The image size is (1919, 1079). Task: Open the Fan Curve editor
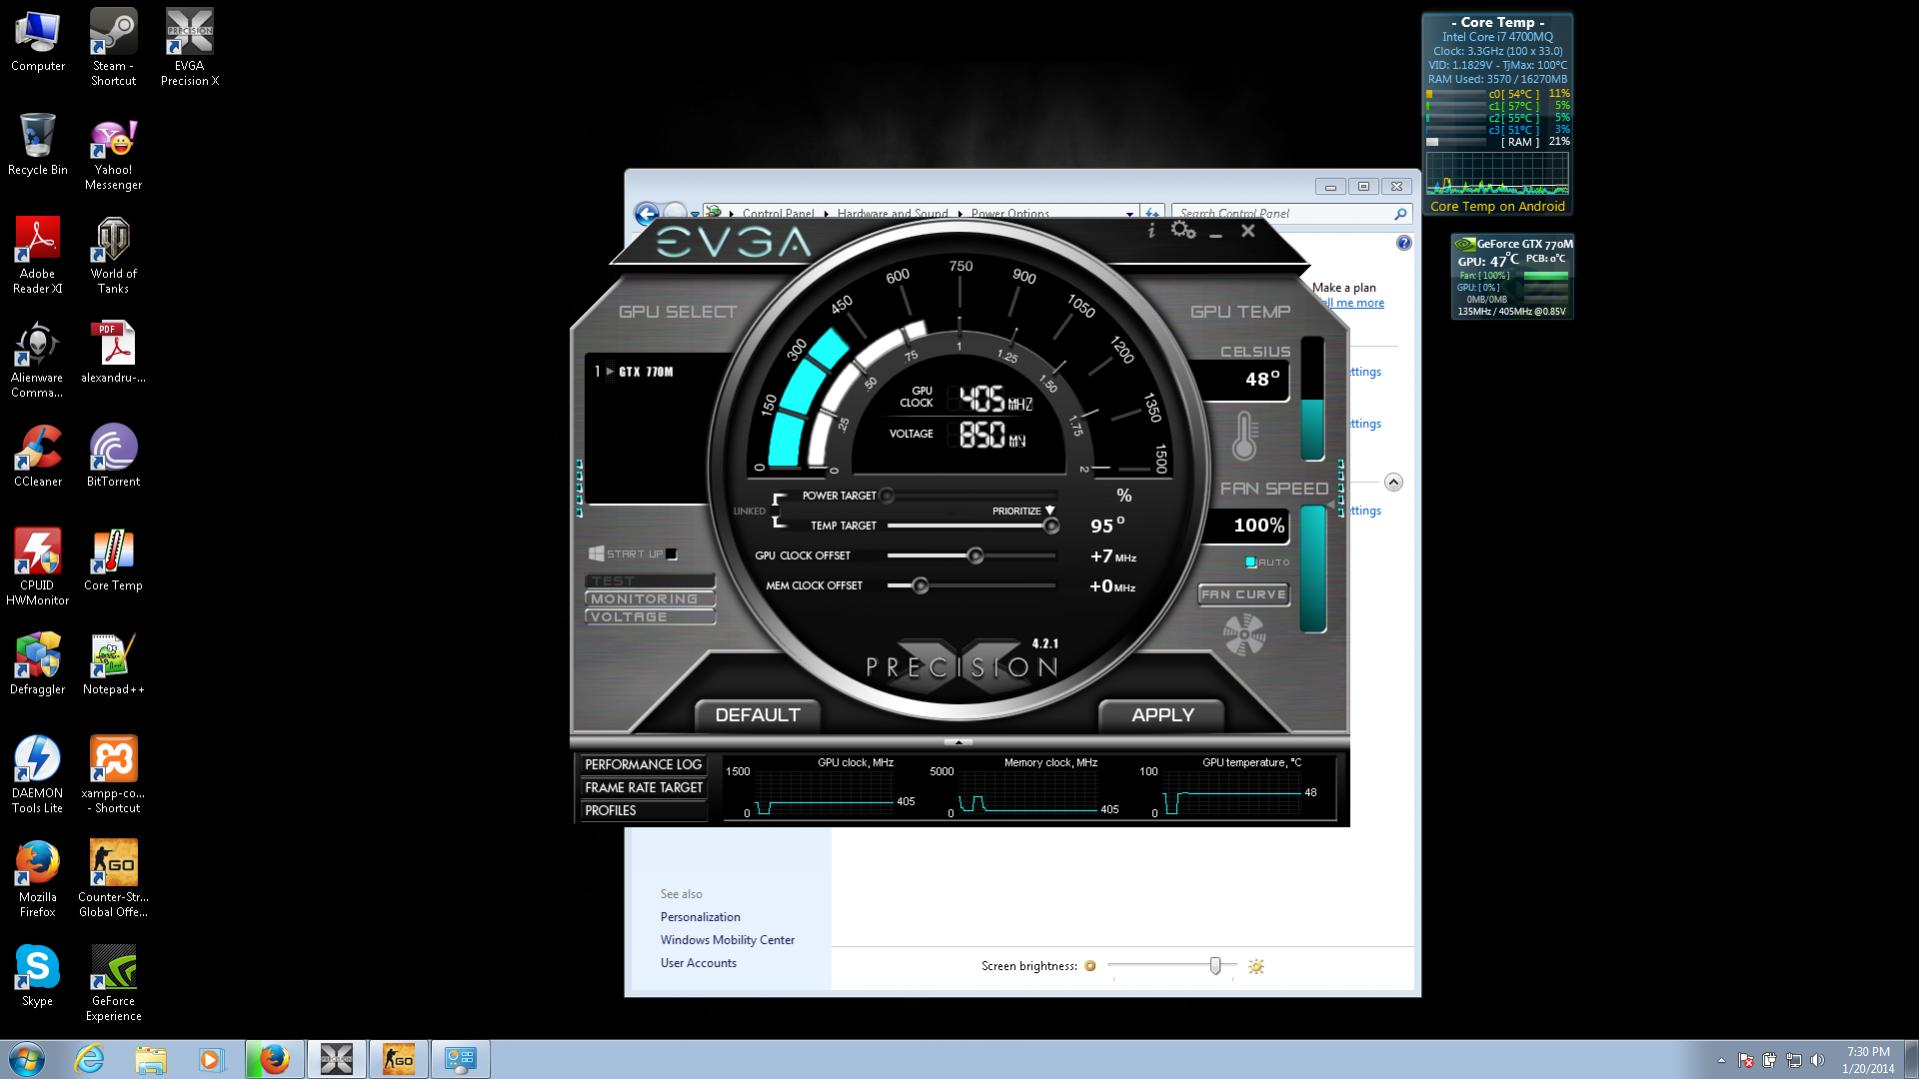click(x=1243, y=594)
